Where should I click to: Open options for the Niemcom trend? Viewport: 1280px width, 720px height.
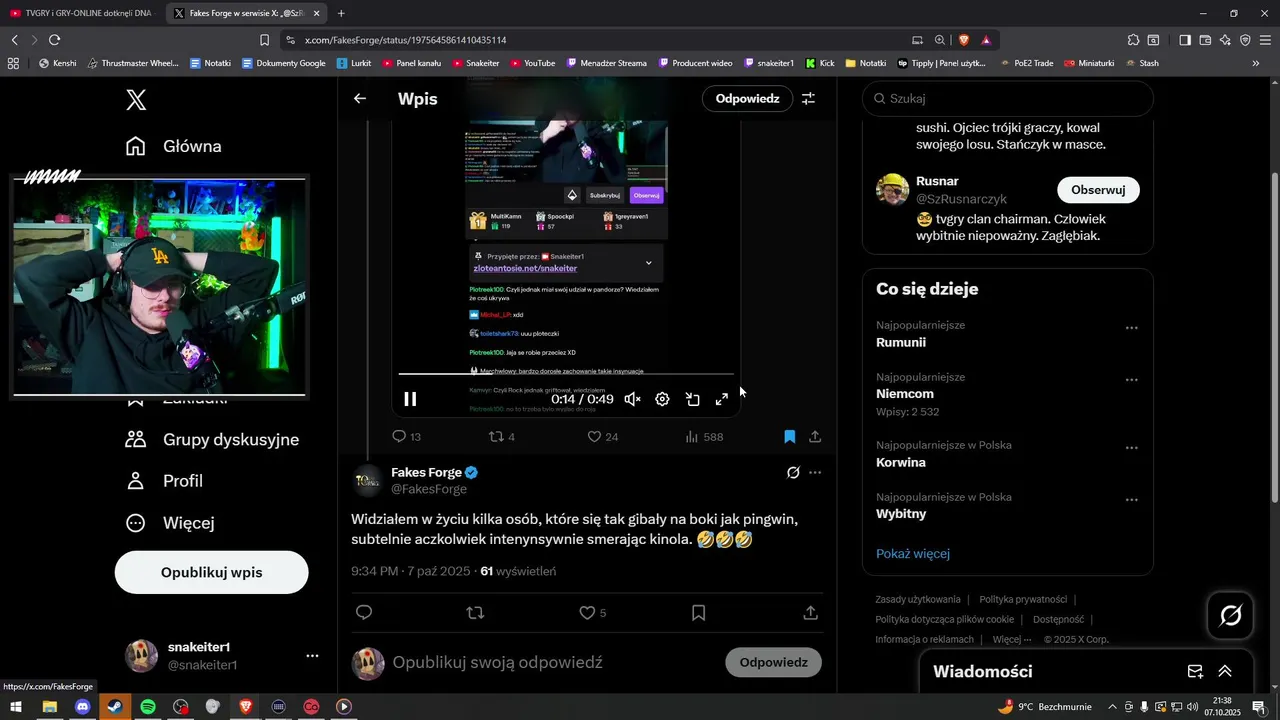click(x=1132, y=380)
